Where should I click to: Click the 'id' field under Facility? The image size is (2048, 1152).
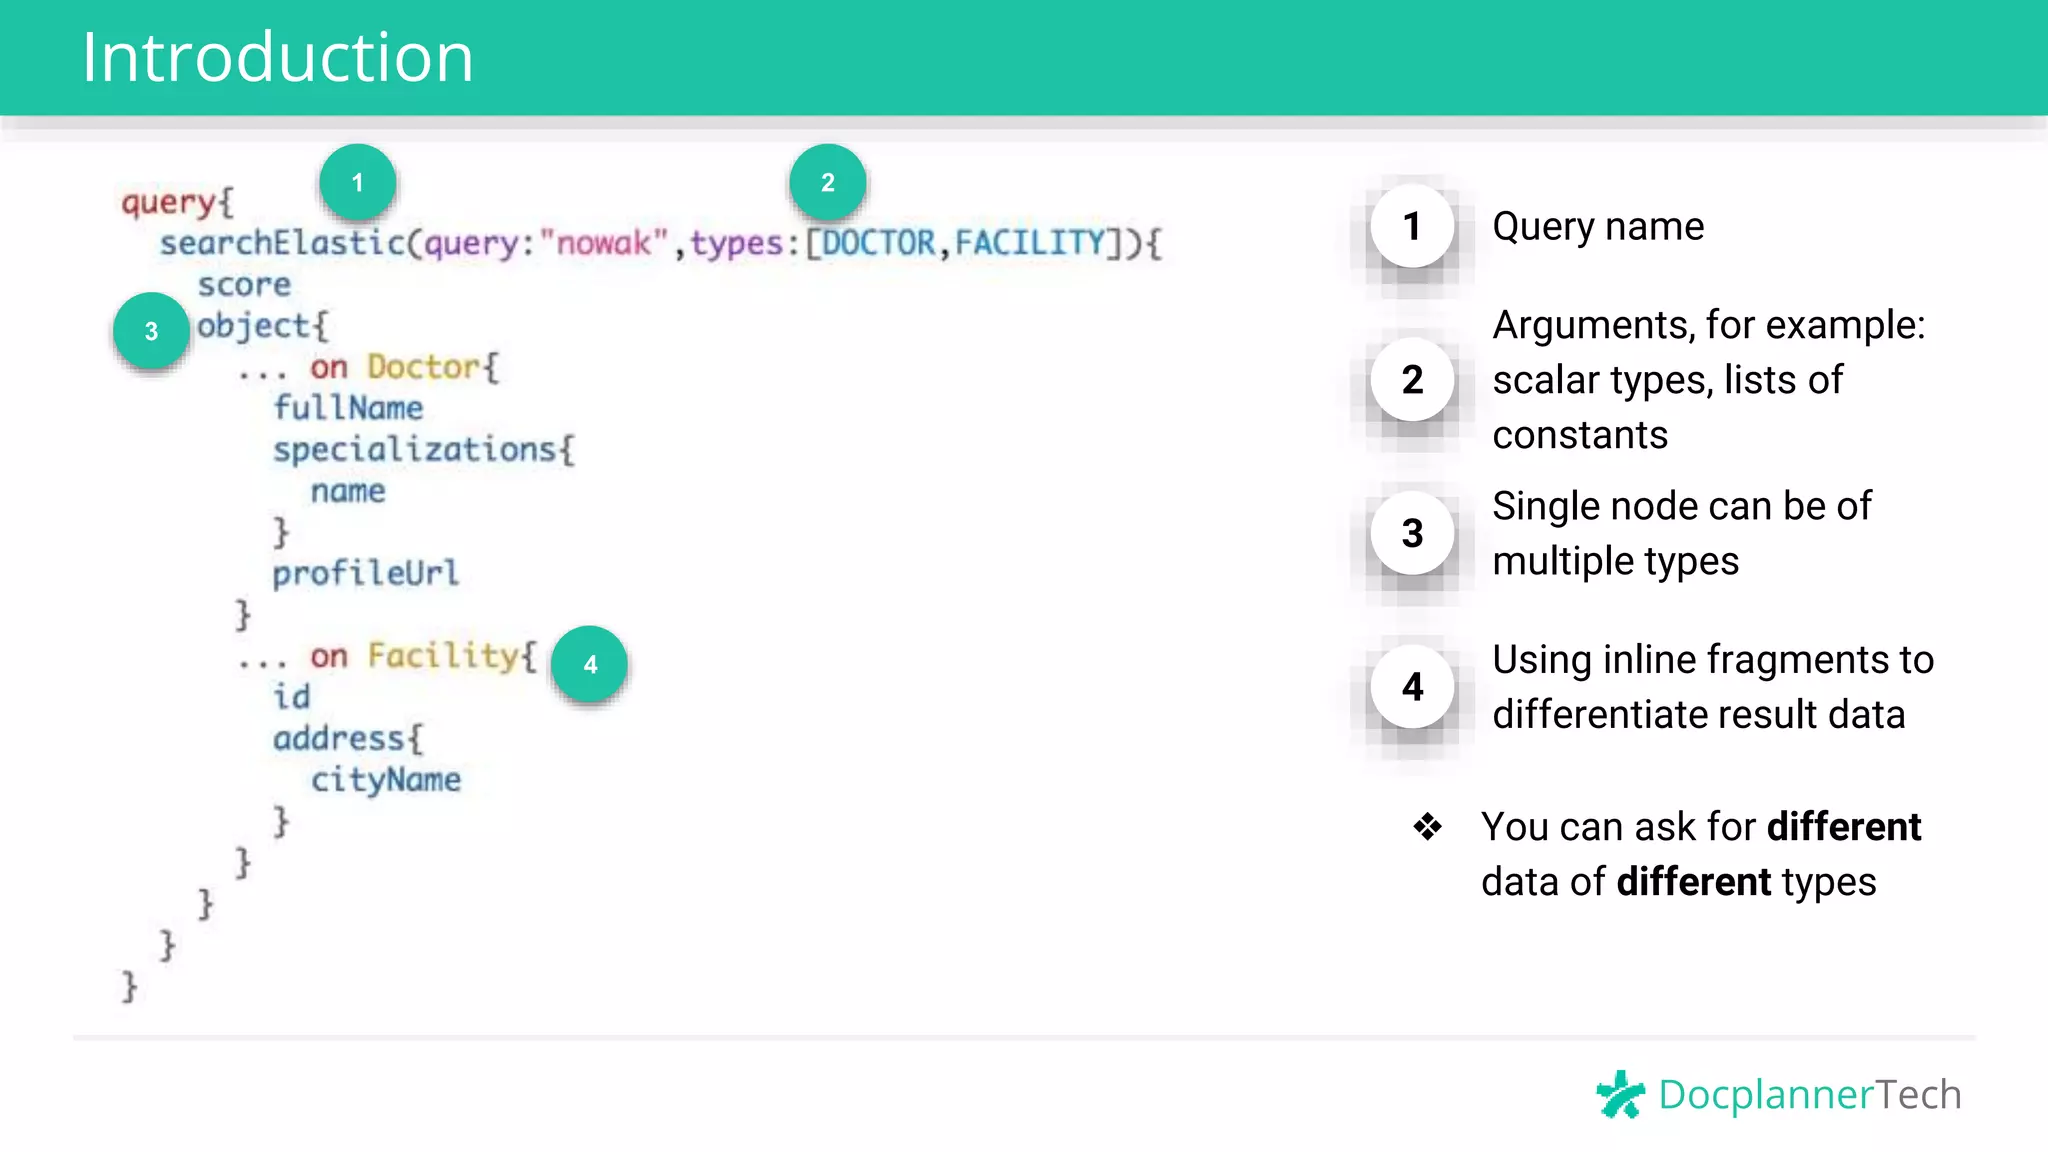pyautogui.click(x=292, y=696)
